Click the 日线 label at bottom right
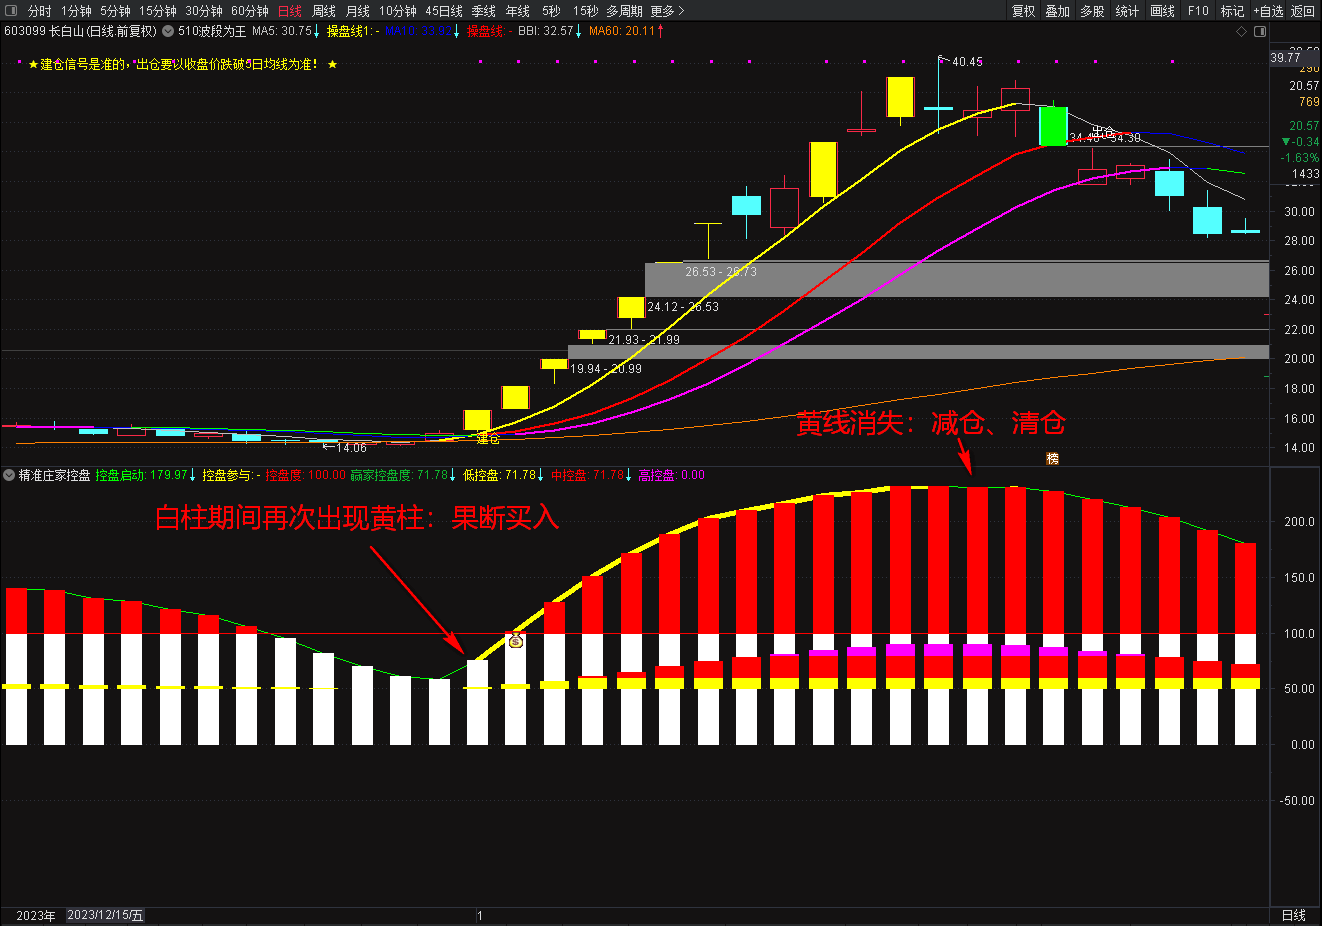1322x926 pixels. 1294,915
